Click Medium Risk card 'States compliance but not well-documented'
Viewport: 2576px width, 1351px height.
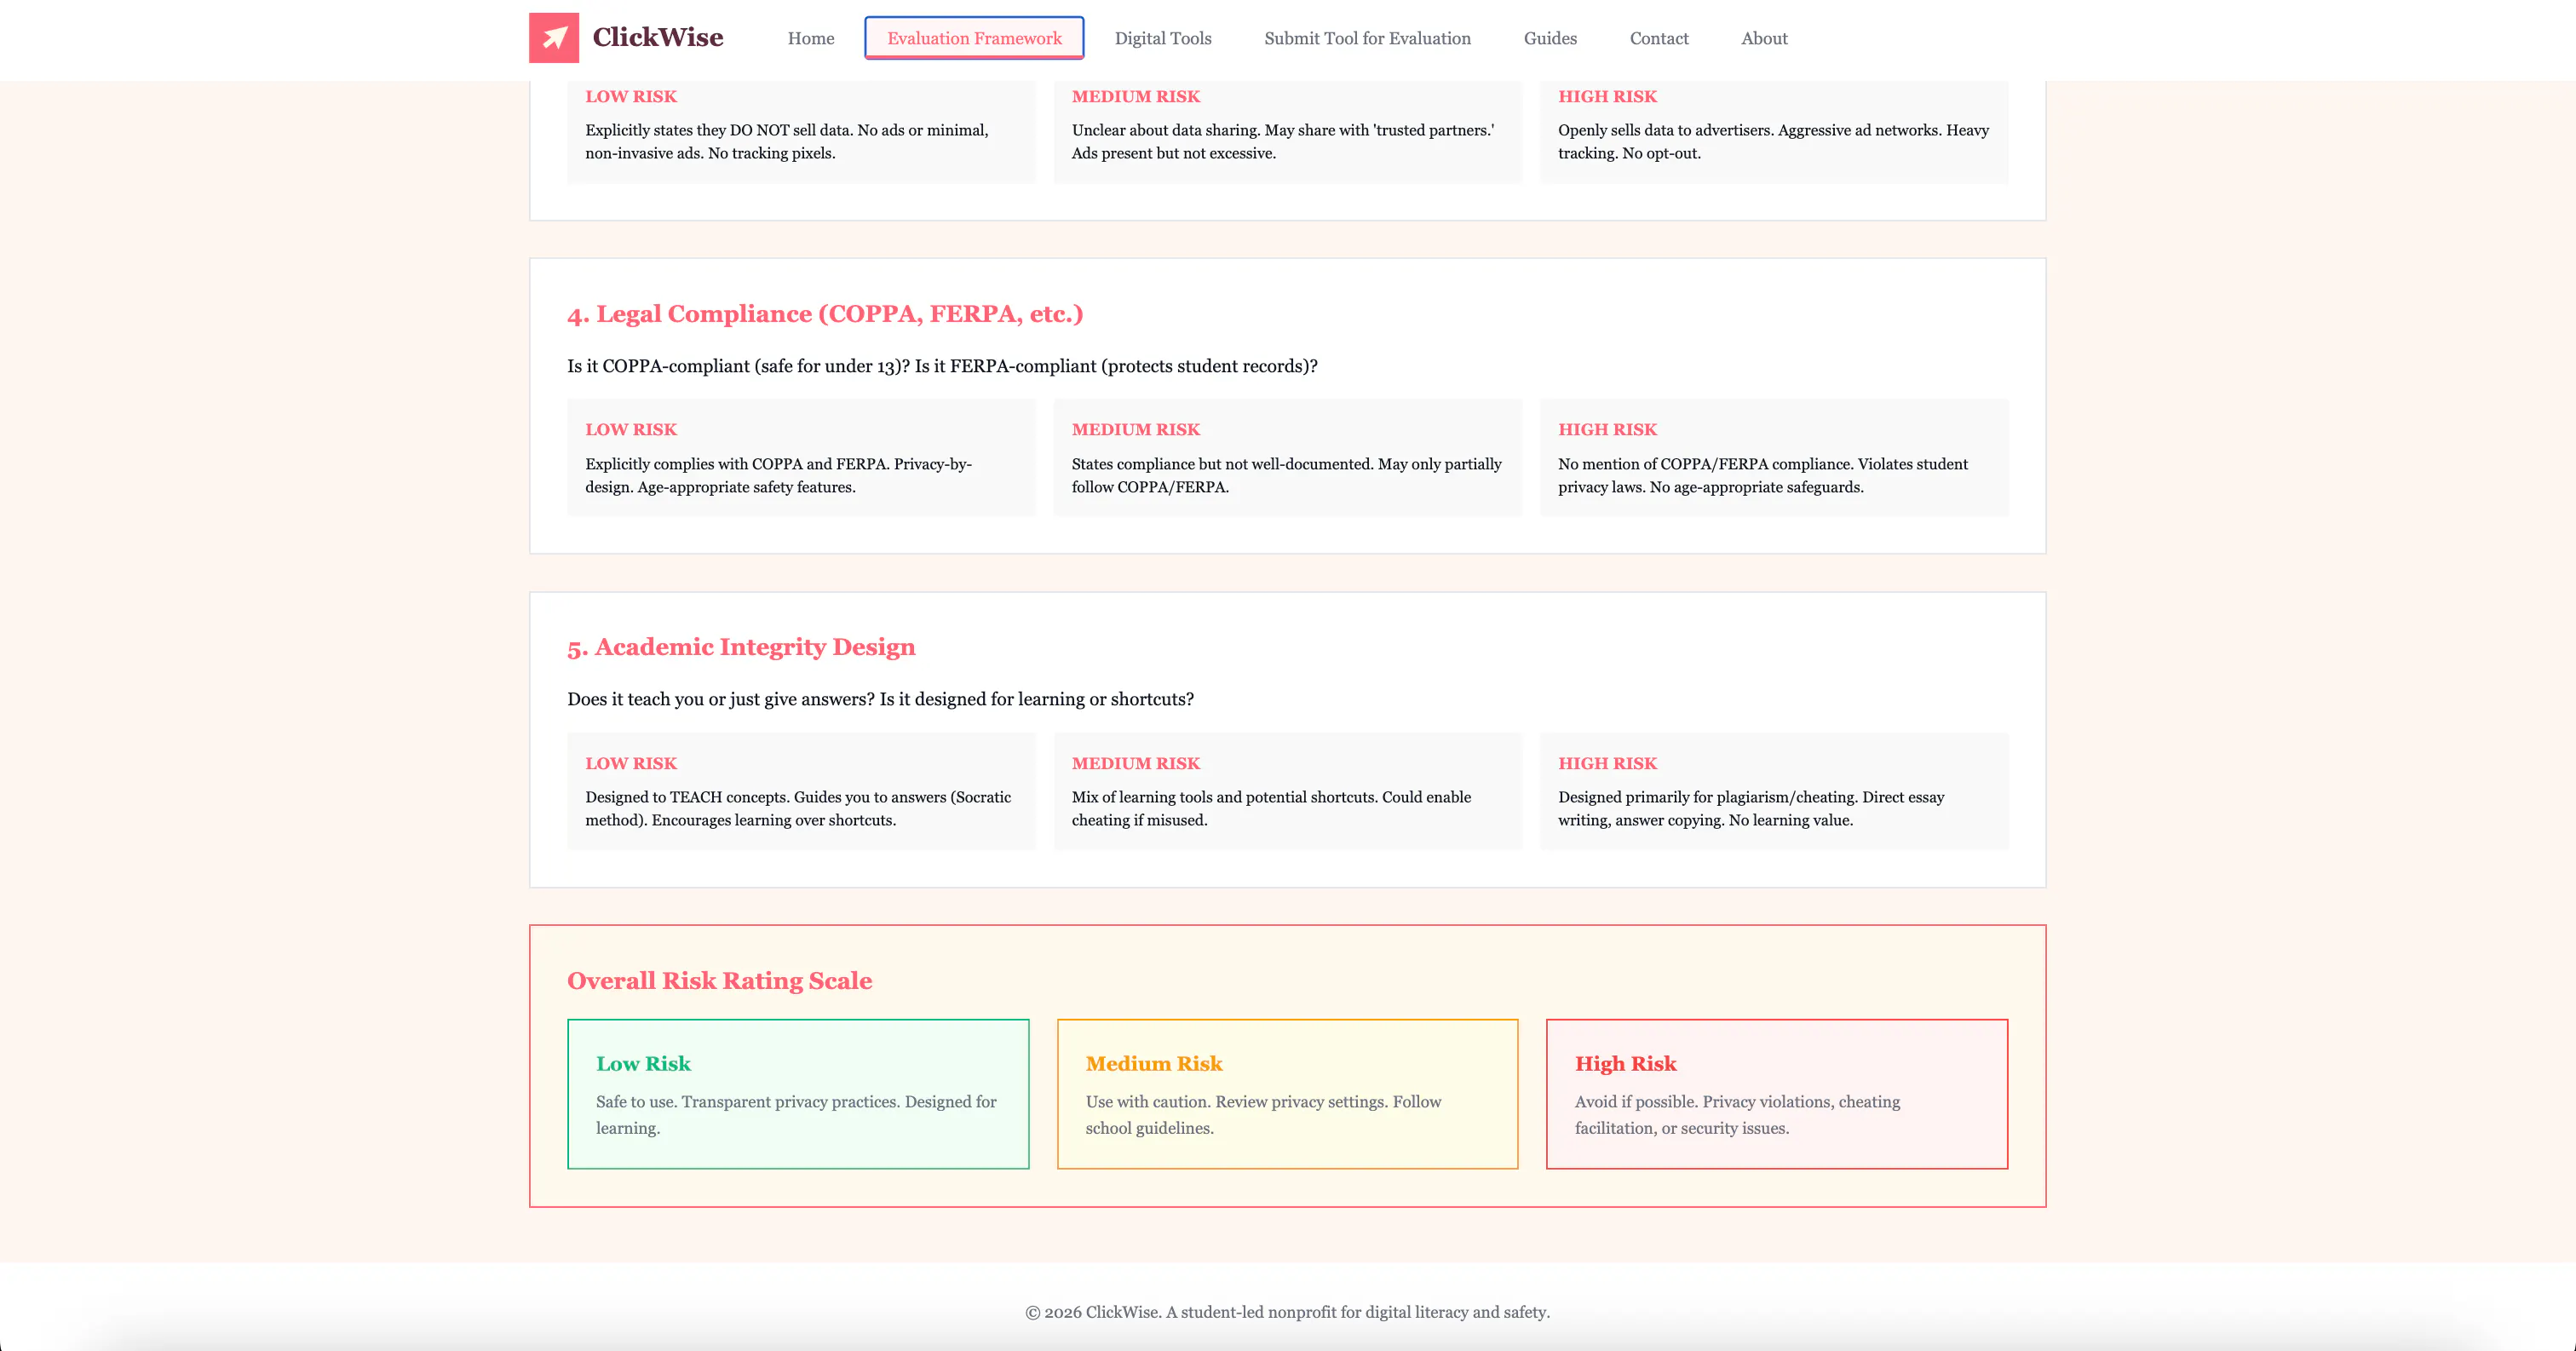(x=1288, y=458)
